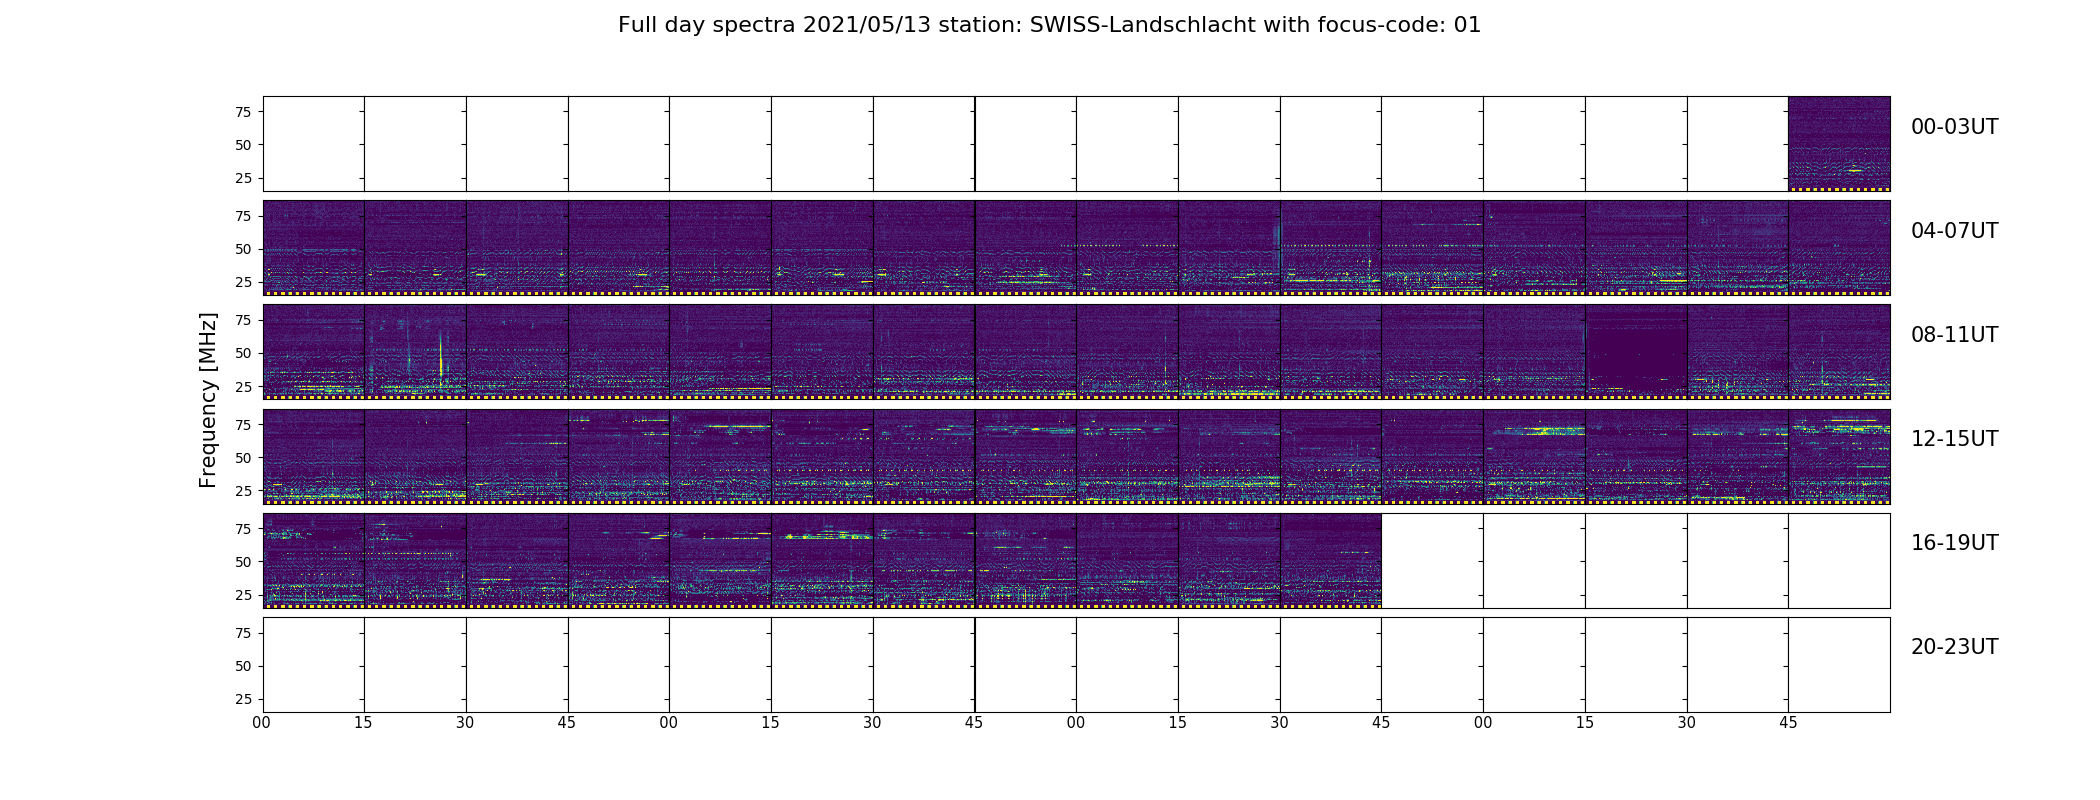
Task: Click the "00-03UT" row label
Action: click(1954, 127)
